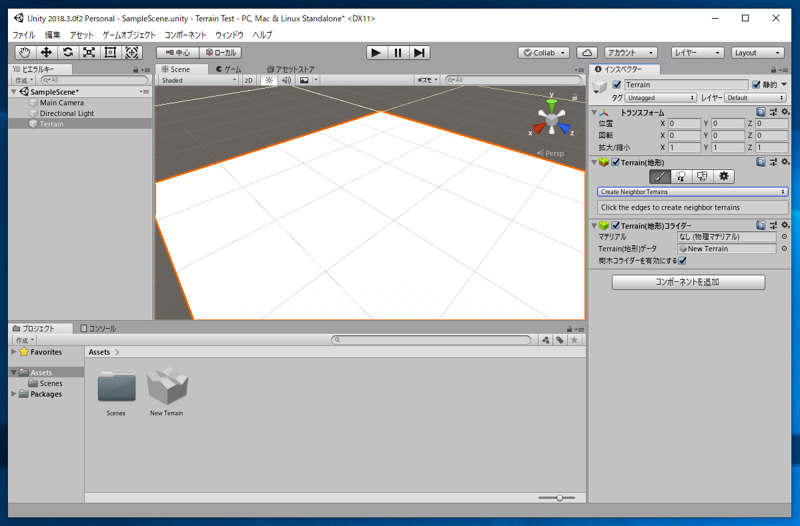
Task: Switch to the Game tab
Action: [229, 69]
